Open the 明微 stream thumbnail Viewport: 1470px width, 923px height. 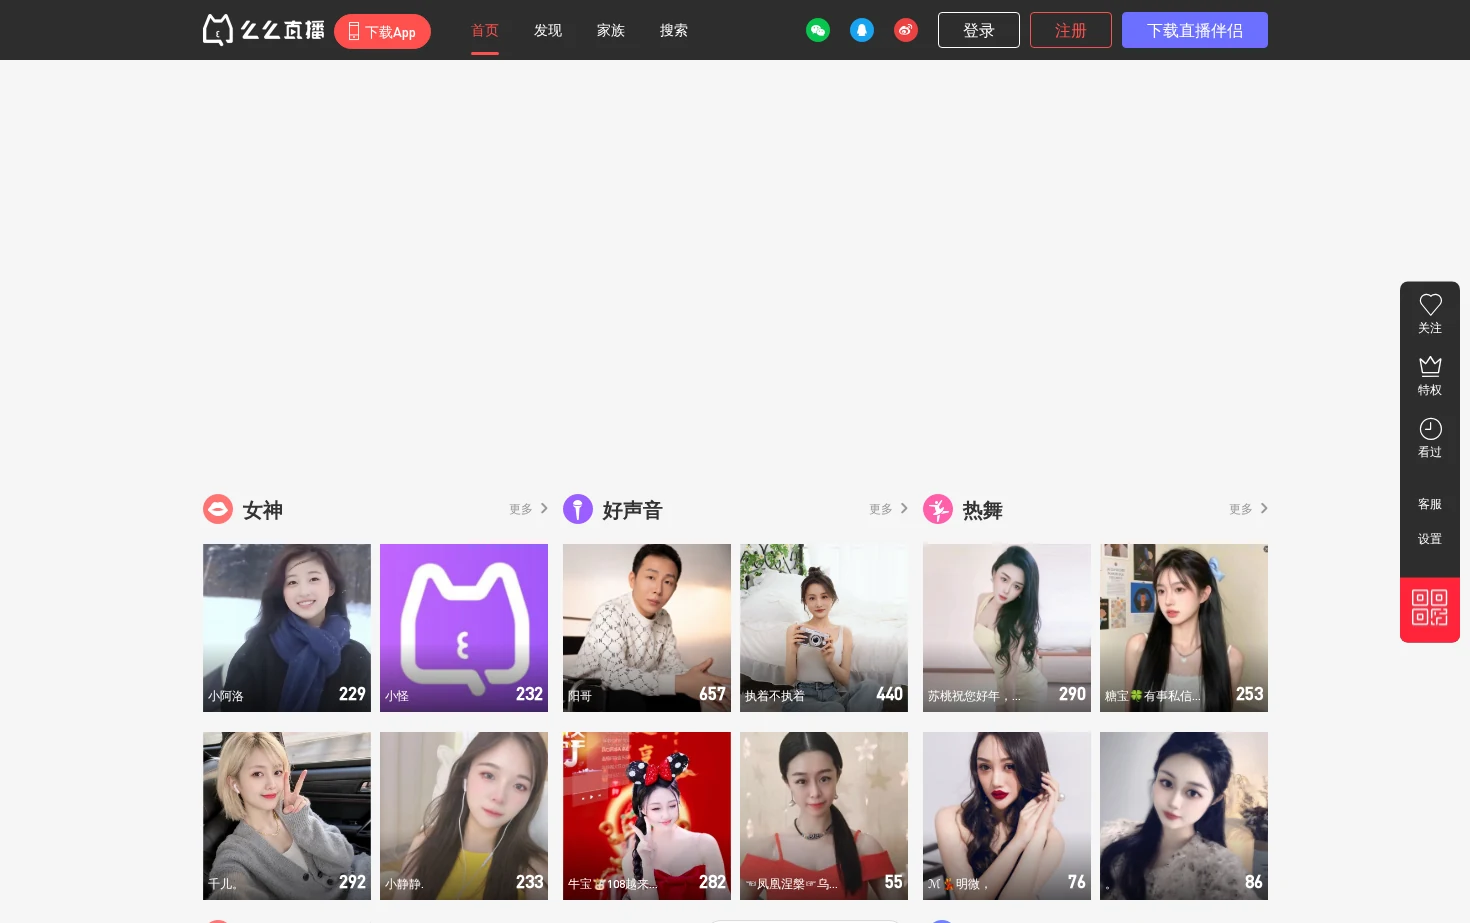1007,816
